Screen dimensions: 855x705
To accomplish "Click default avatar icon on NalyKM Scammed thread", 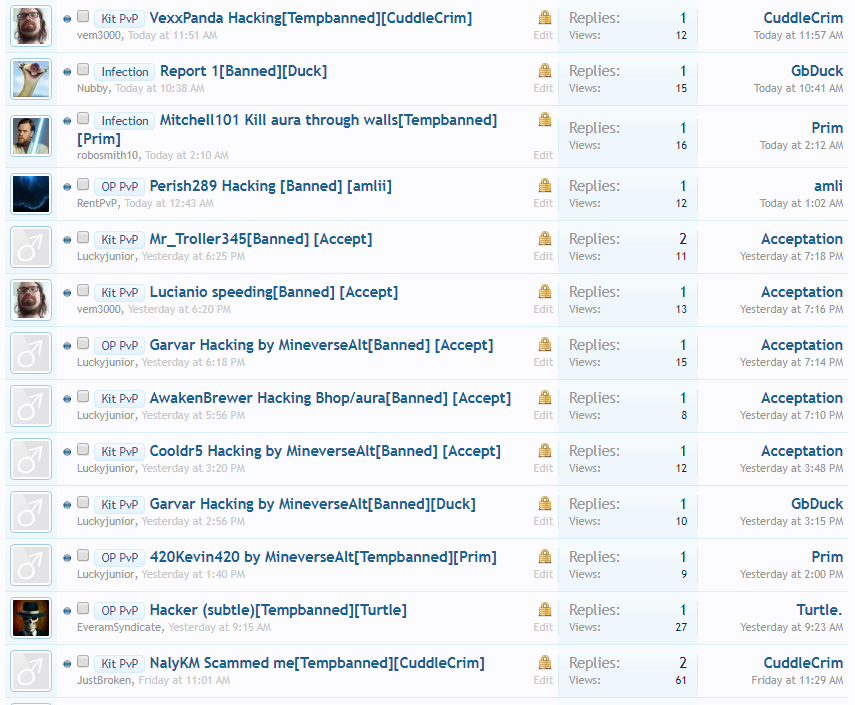I will point(31,671).
